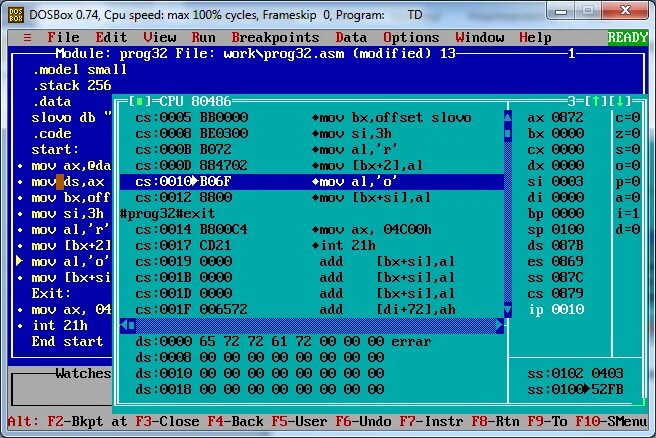Select the stack entry ss:0100 52FB
The width and height of the screenshot is (656, 438).
click(575, 389)
